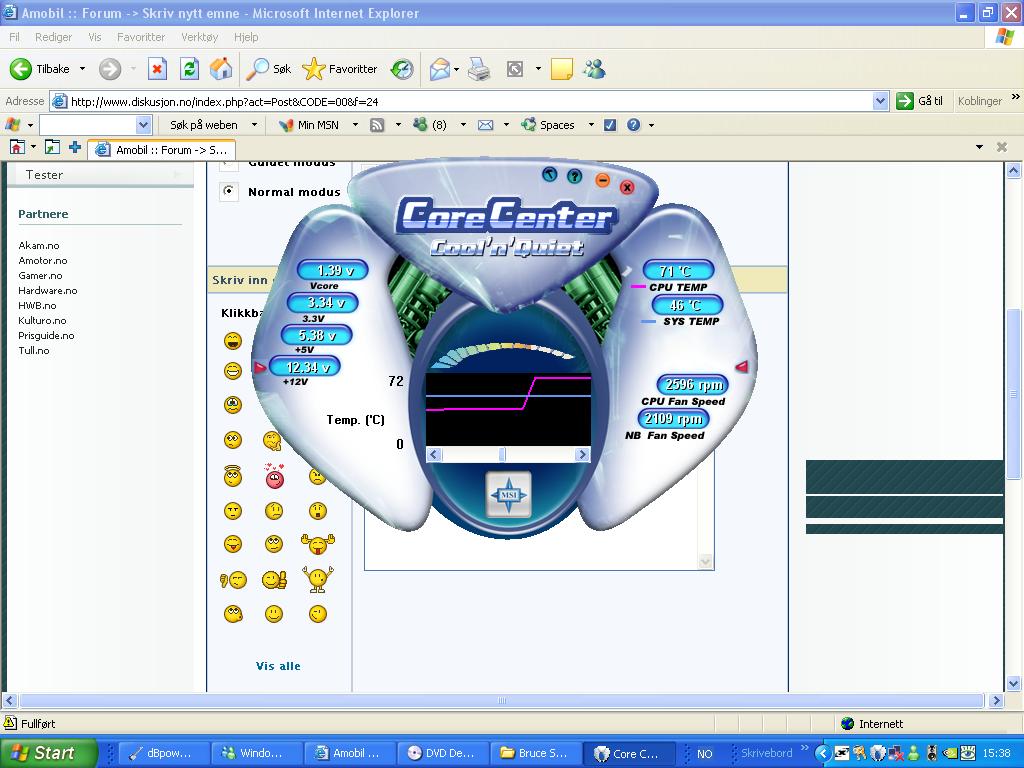This screenshot has width=1024, height=768.
Task: Open the Søk search tool
Action: click(x=268, y=69)
